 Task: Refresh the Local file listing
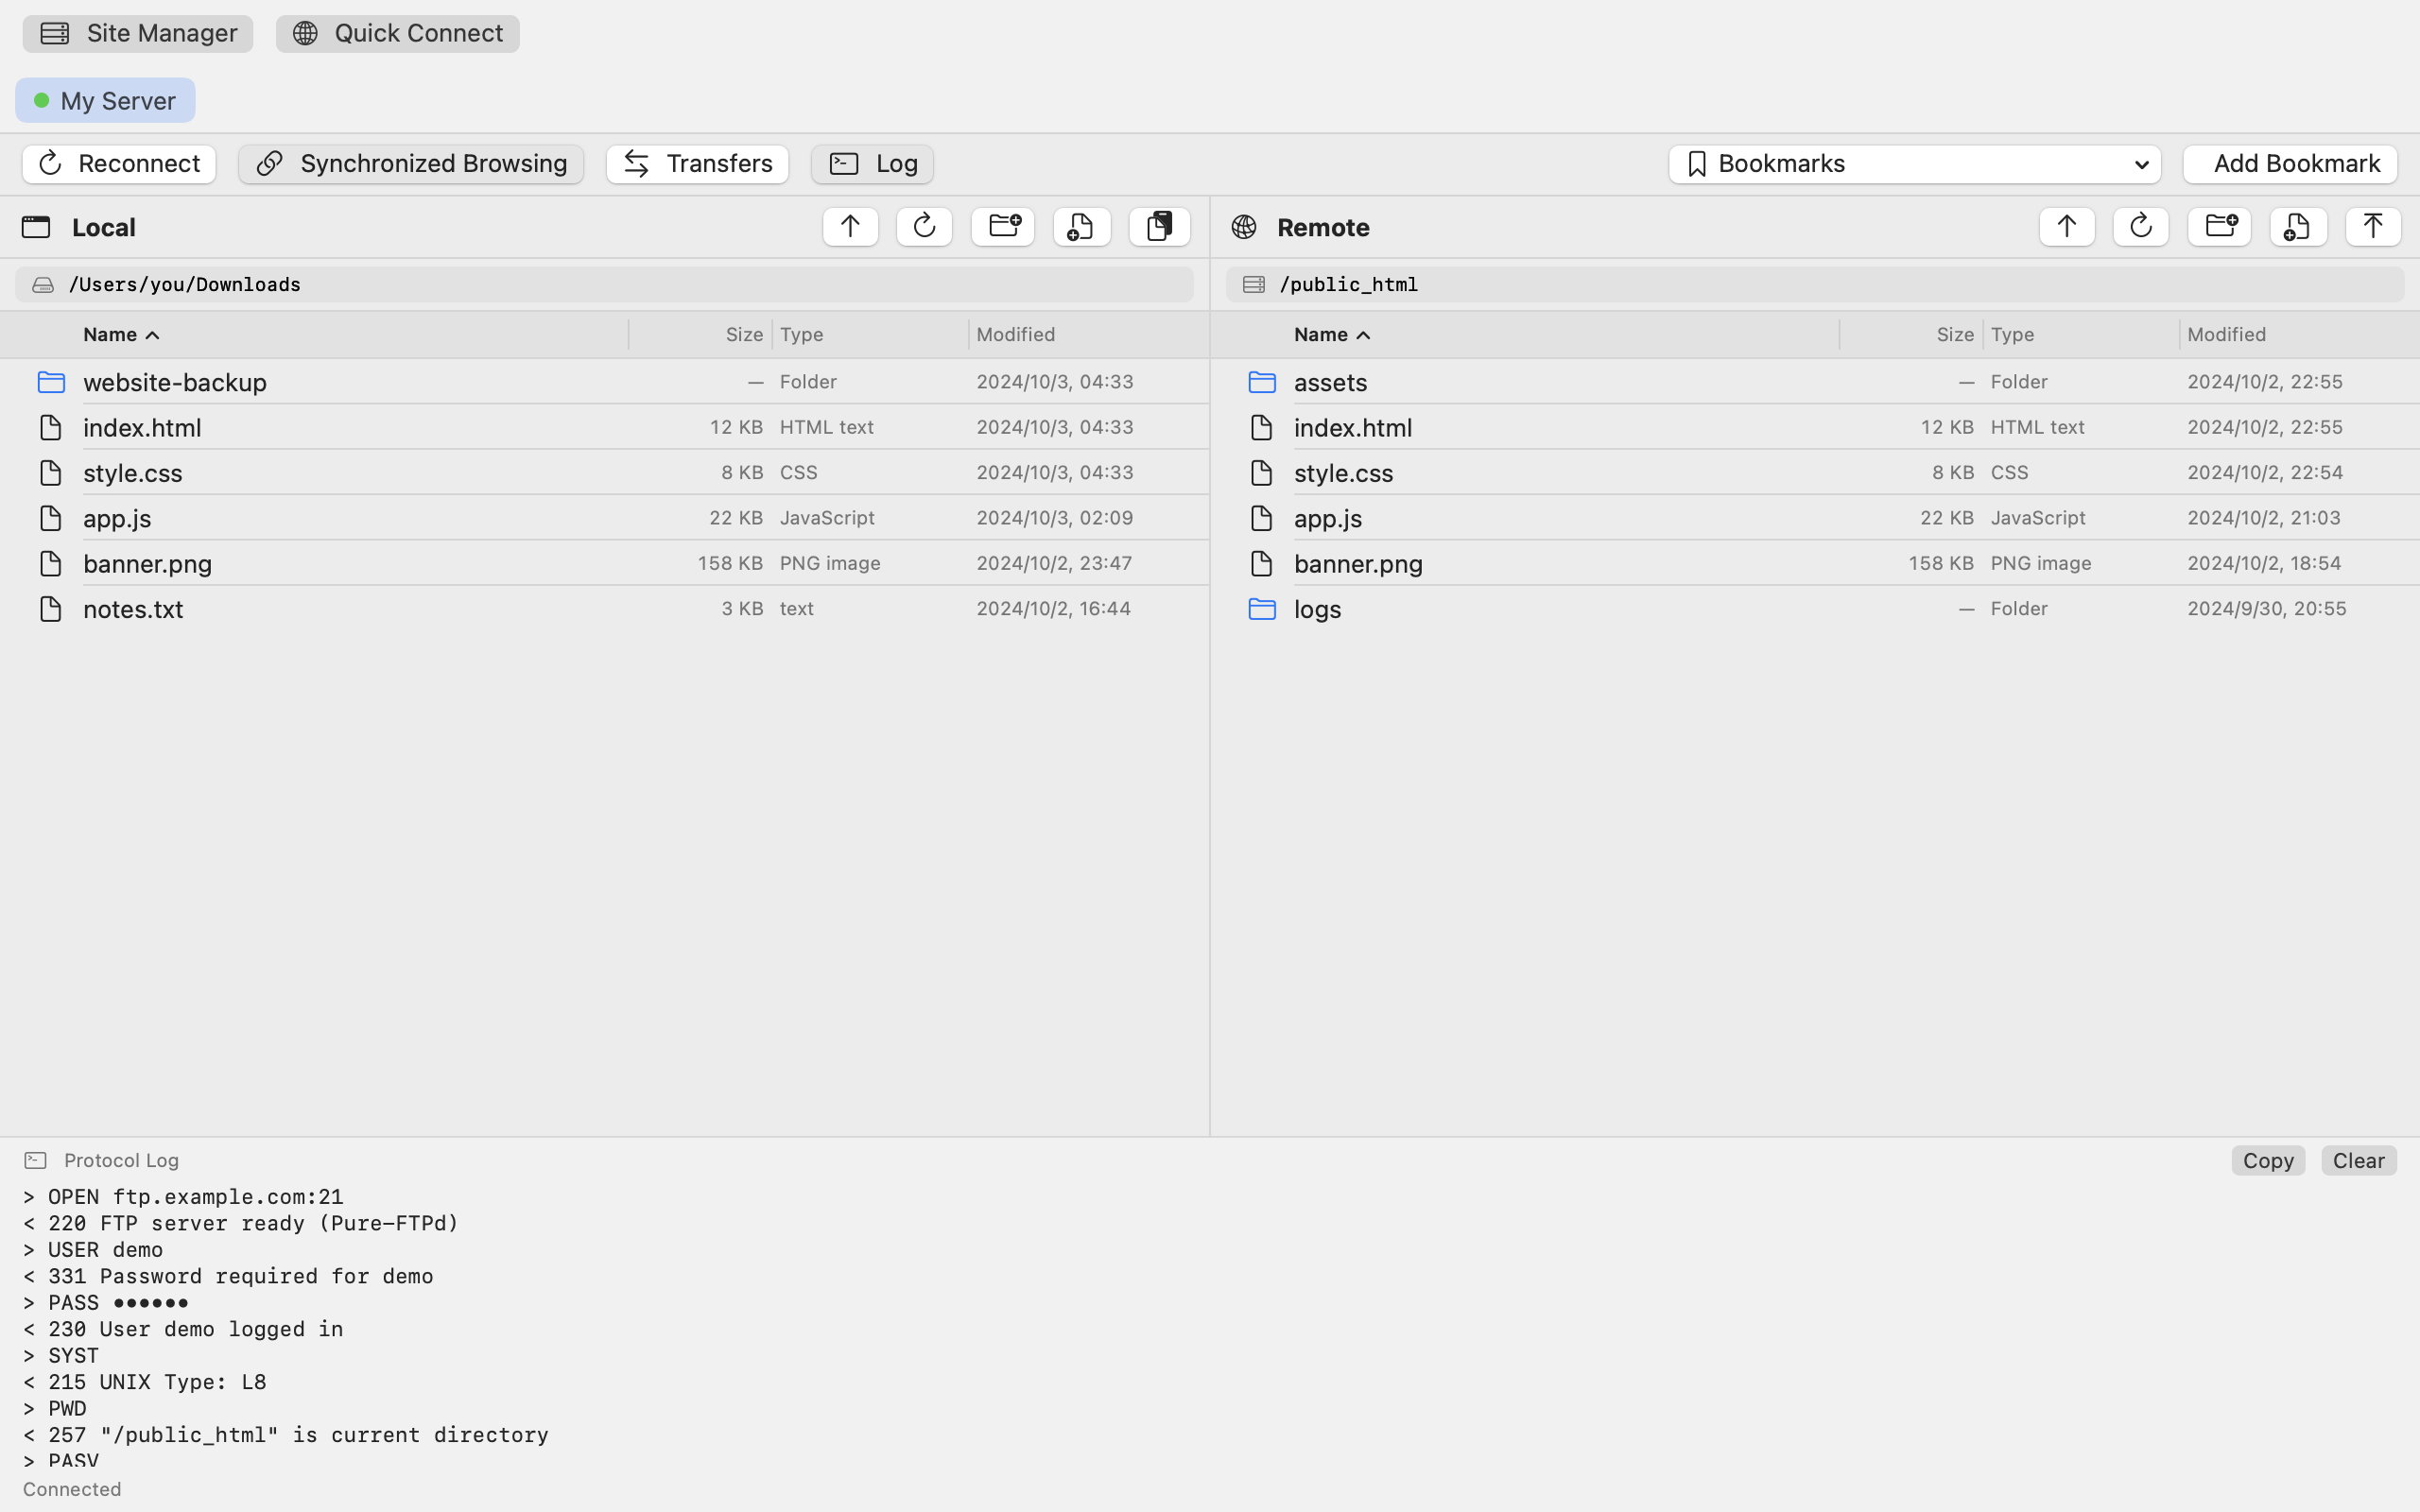pos(924,227)
